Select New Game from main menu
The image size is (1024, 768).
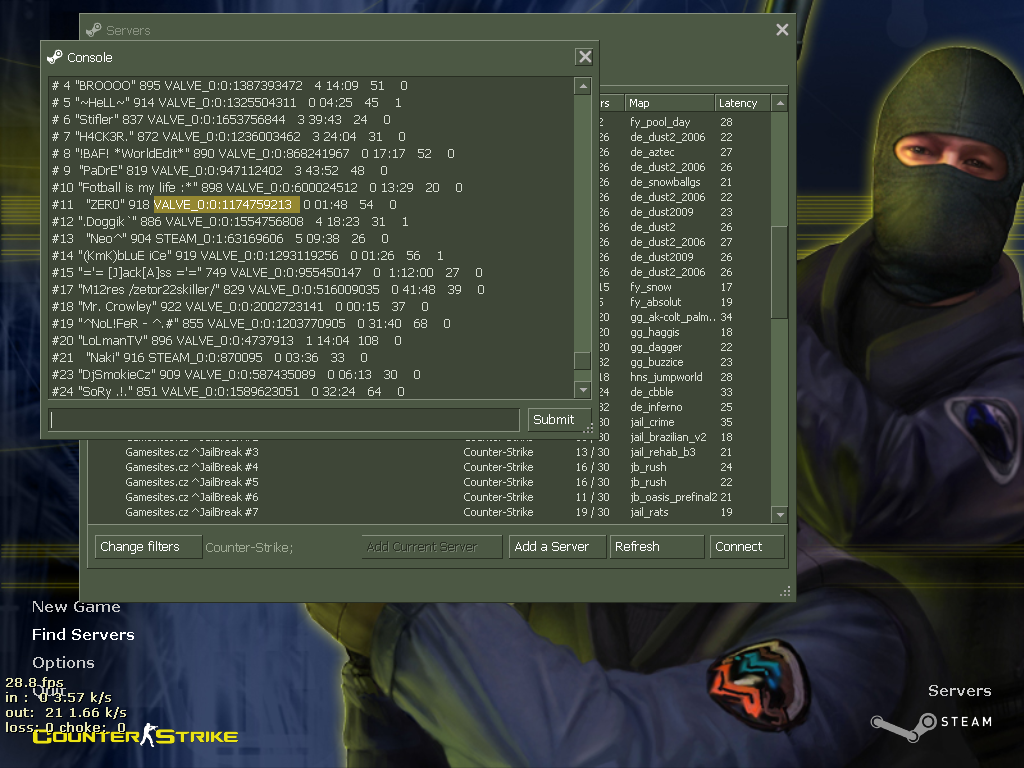click(76, 607)
